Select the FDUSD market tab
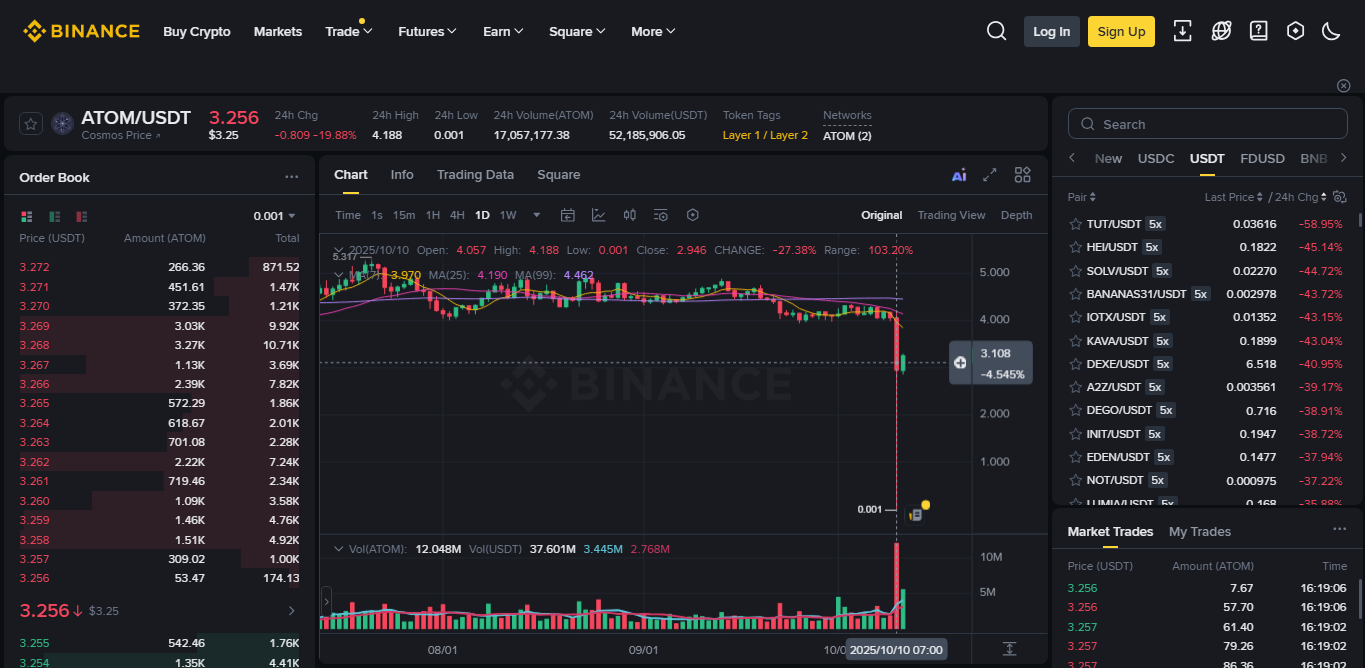The image size is (1365, 668). pos(1262,158)
